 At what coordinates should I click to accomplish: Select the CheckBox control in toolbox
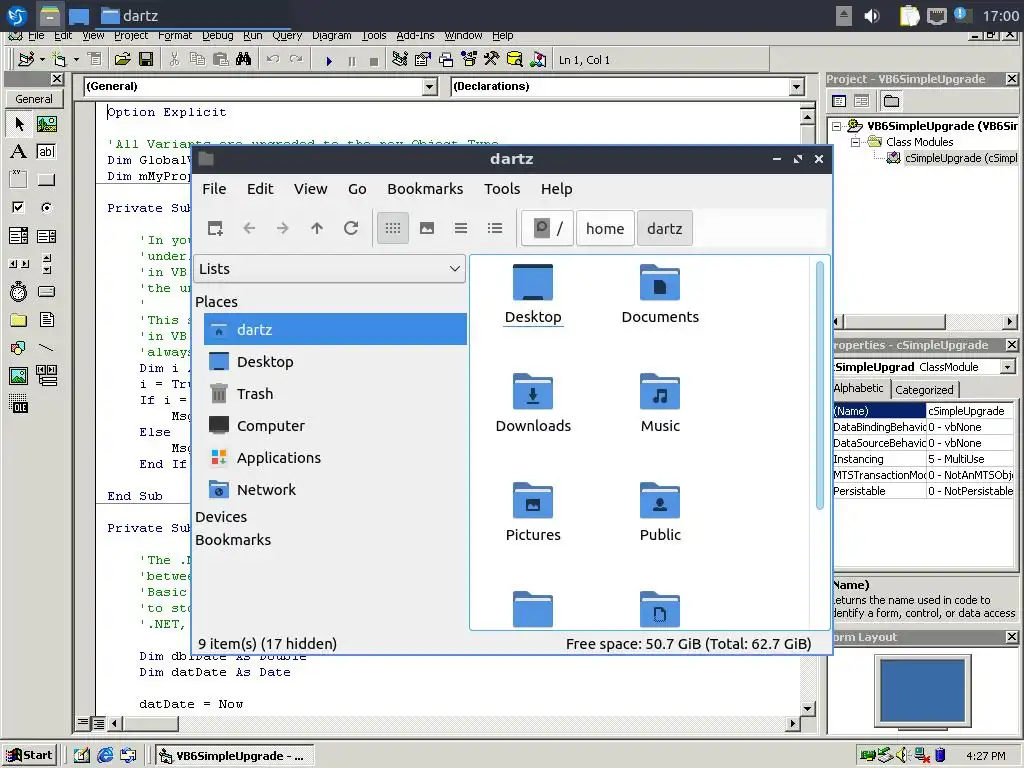point(19,208)
